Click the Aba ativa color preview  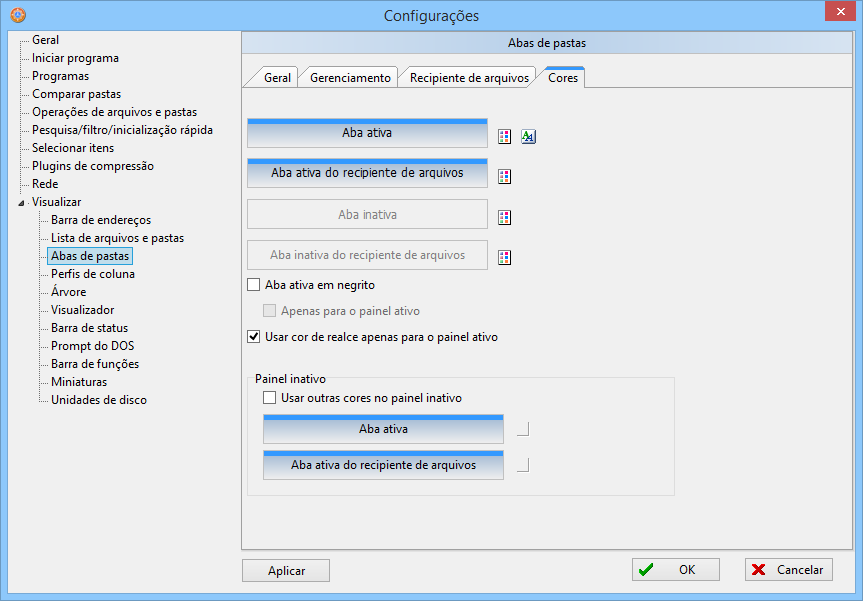[x=366, y=133]
